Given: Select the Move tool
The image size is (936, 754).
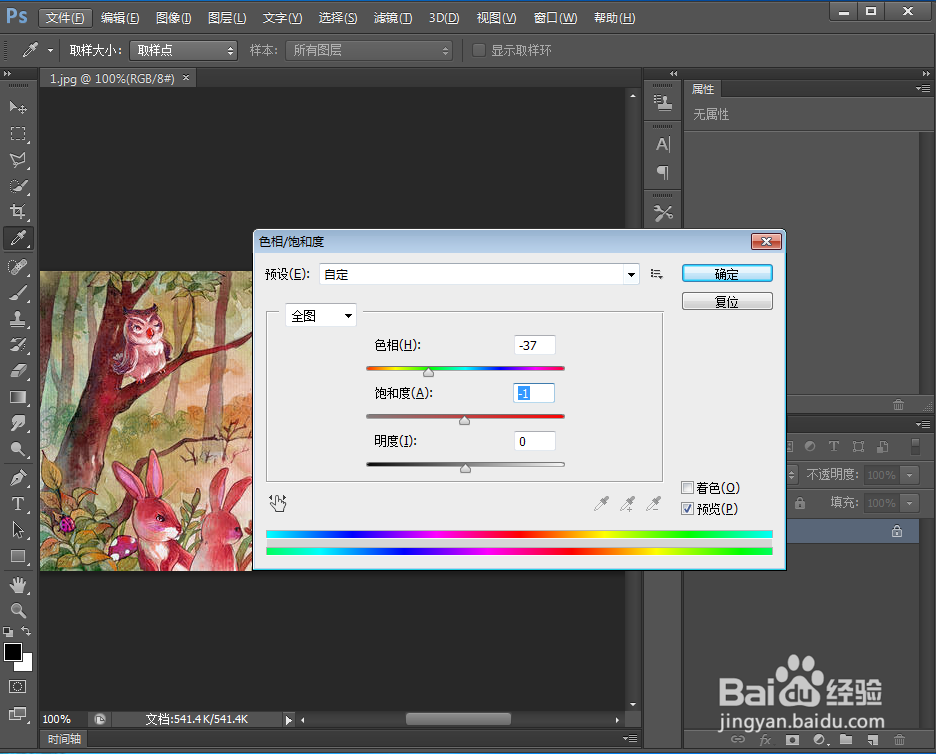Looking at the screenshot, I should click(18, 107).
